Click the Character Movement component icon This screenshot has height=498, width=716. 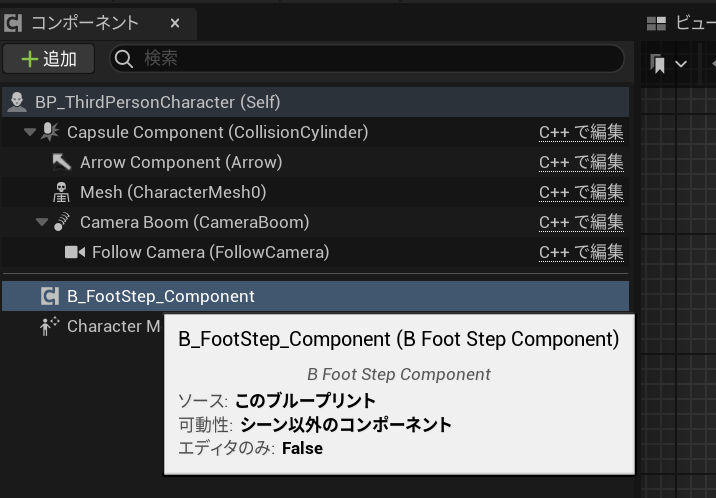[49, 326]
